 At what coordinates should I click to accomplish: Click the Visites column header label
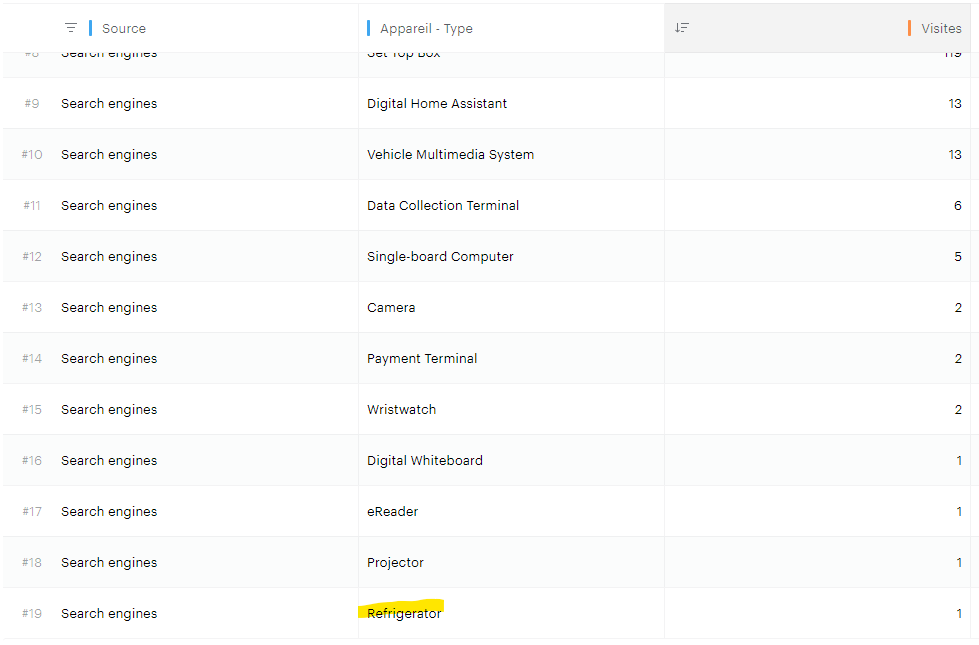(x=941, y=28)
